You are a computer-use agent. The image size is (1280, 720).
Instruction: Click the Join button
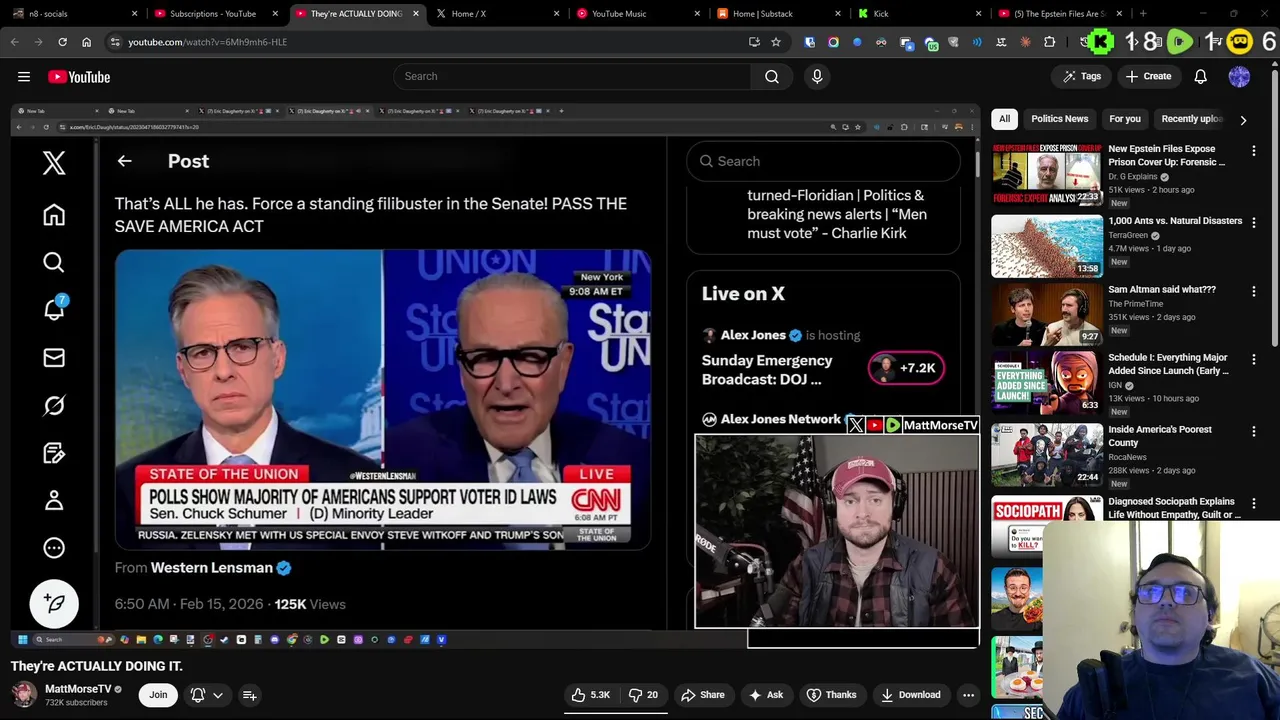158,695
